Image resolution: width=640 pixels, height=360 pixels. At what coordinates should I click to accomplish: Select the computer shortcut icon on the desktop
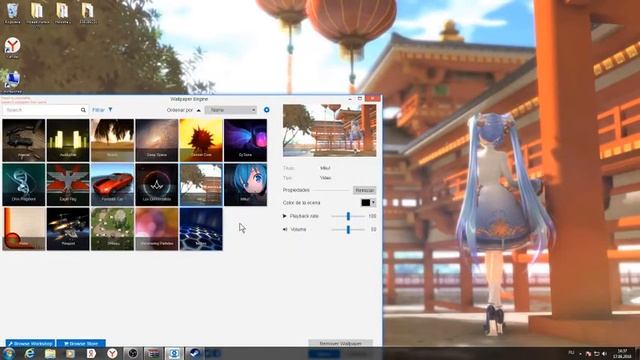(x=13, y=81)
